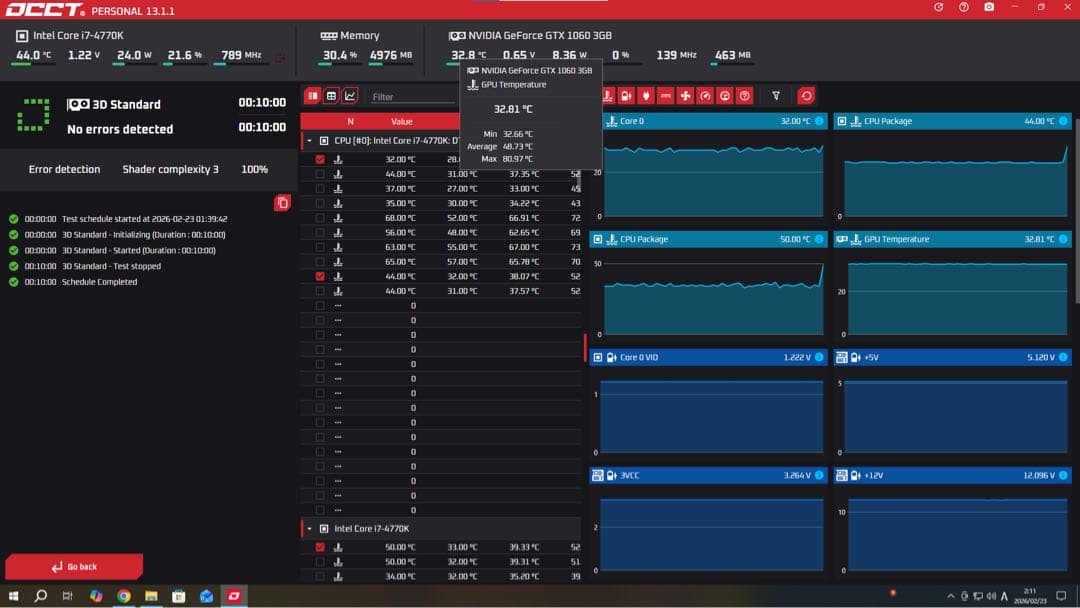Sort the table by the Value column
Image resolution: width=1080 pixels, height=608 pixels.
coord(402,121)
